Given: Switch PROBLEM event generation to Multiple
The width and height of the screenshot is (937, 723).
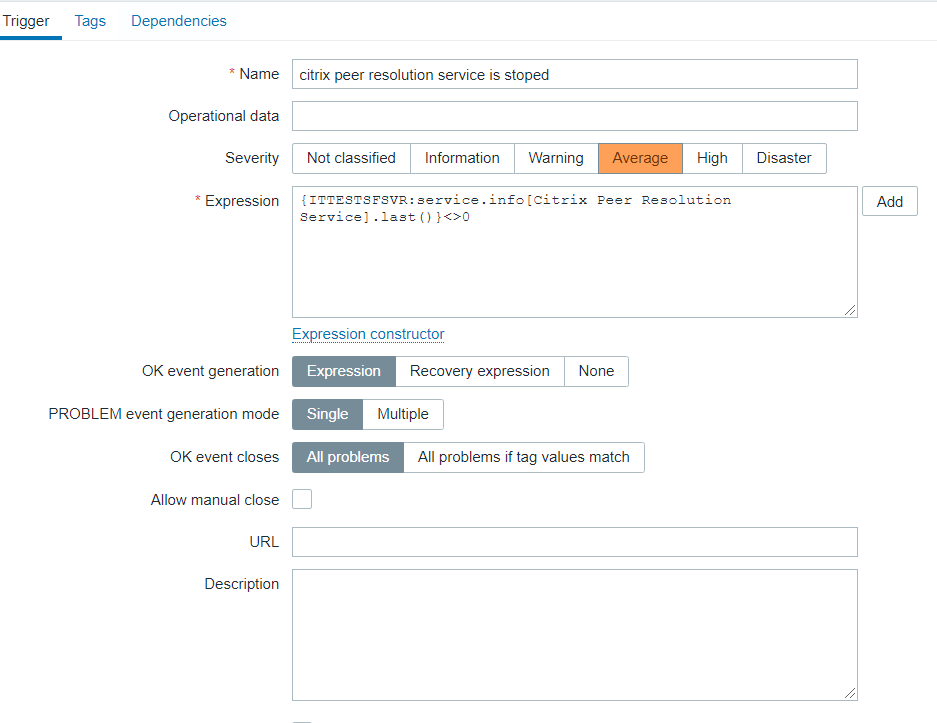Looking at the screenshot, I should tap(403, 414).
